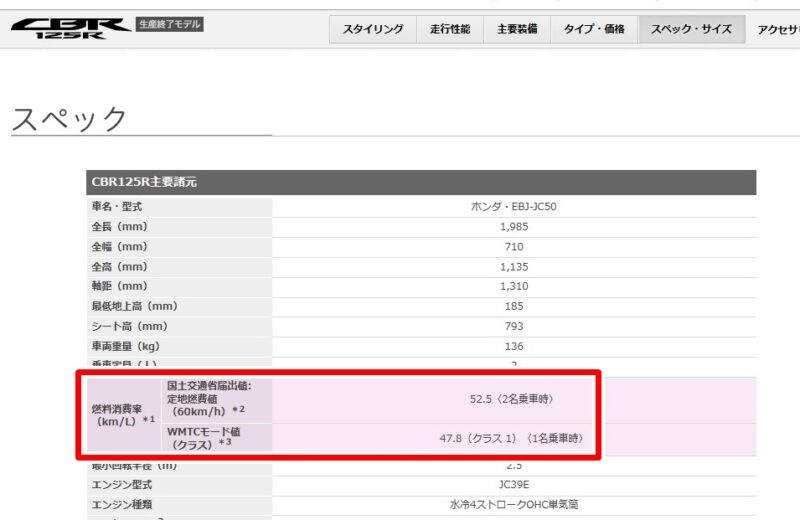Click the 軸距 (mm) label
Screen dimensions: 800x520
point(119,286)
